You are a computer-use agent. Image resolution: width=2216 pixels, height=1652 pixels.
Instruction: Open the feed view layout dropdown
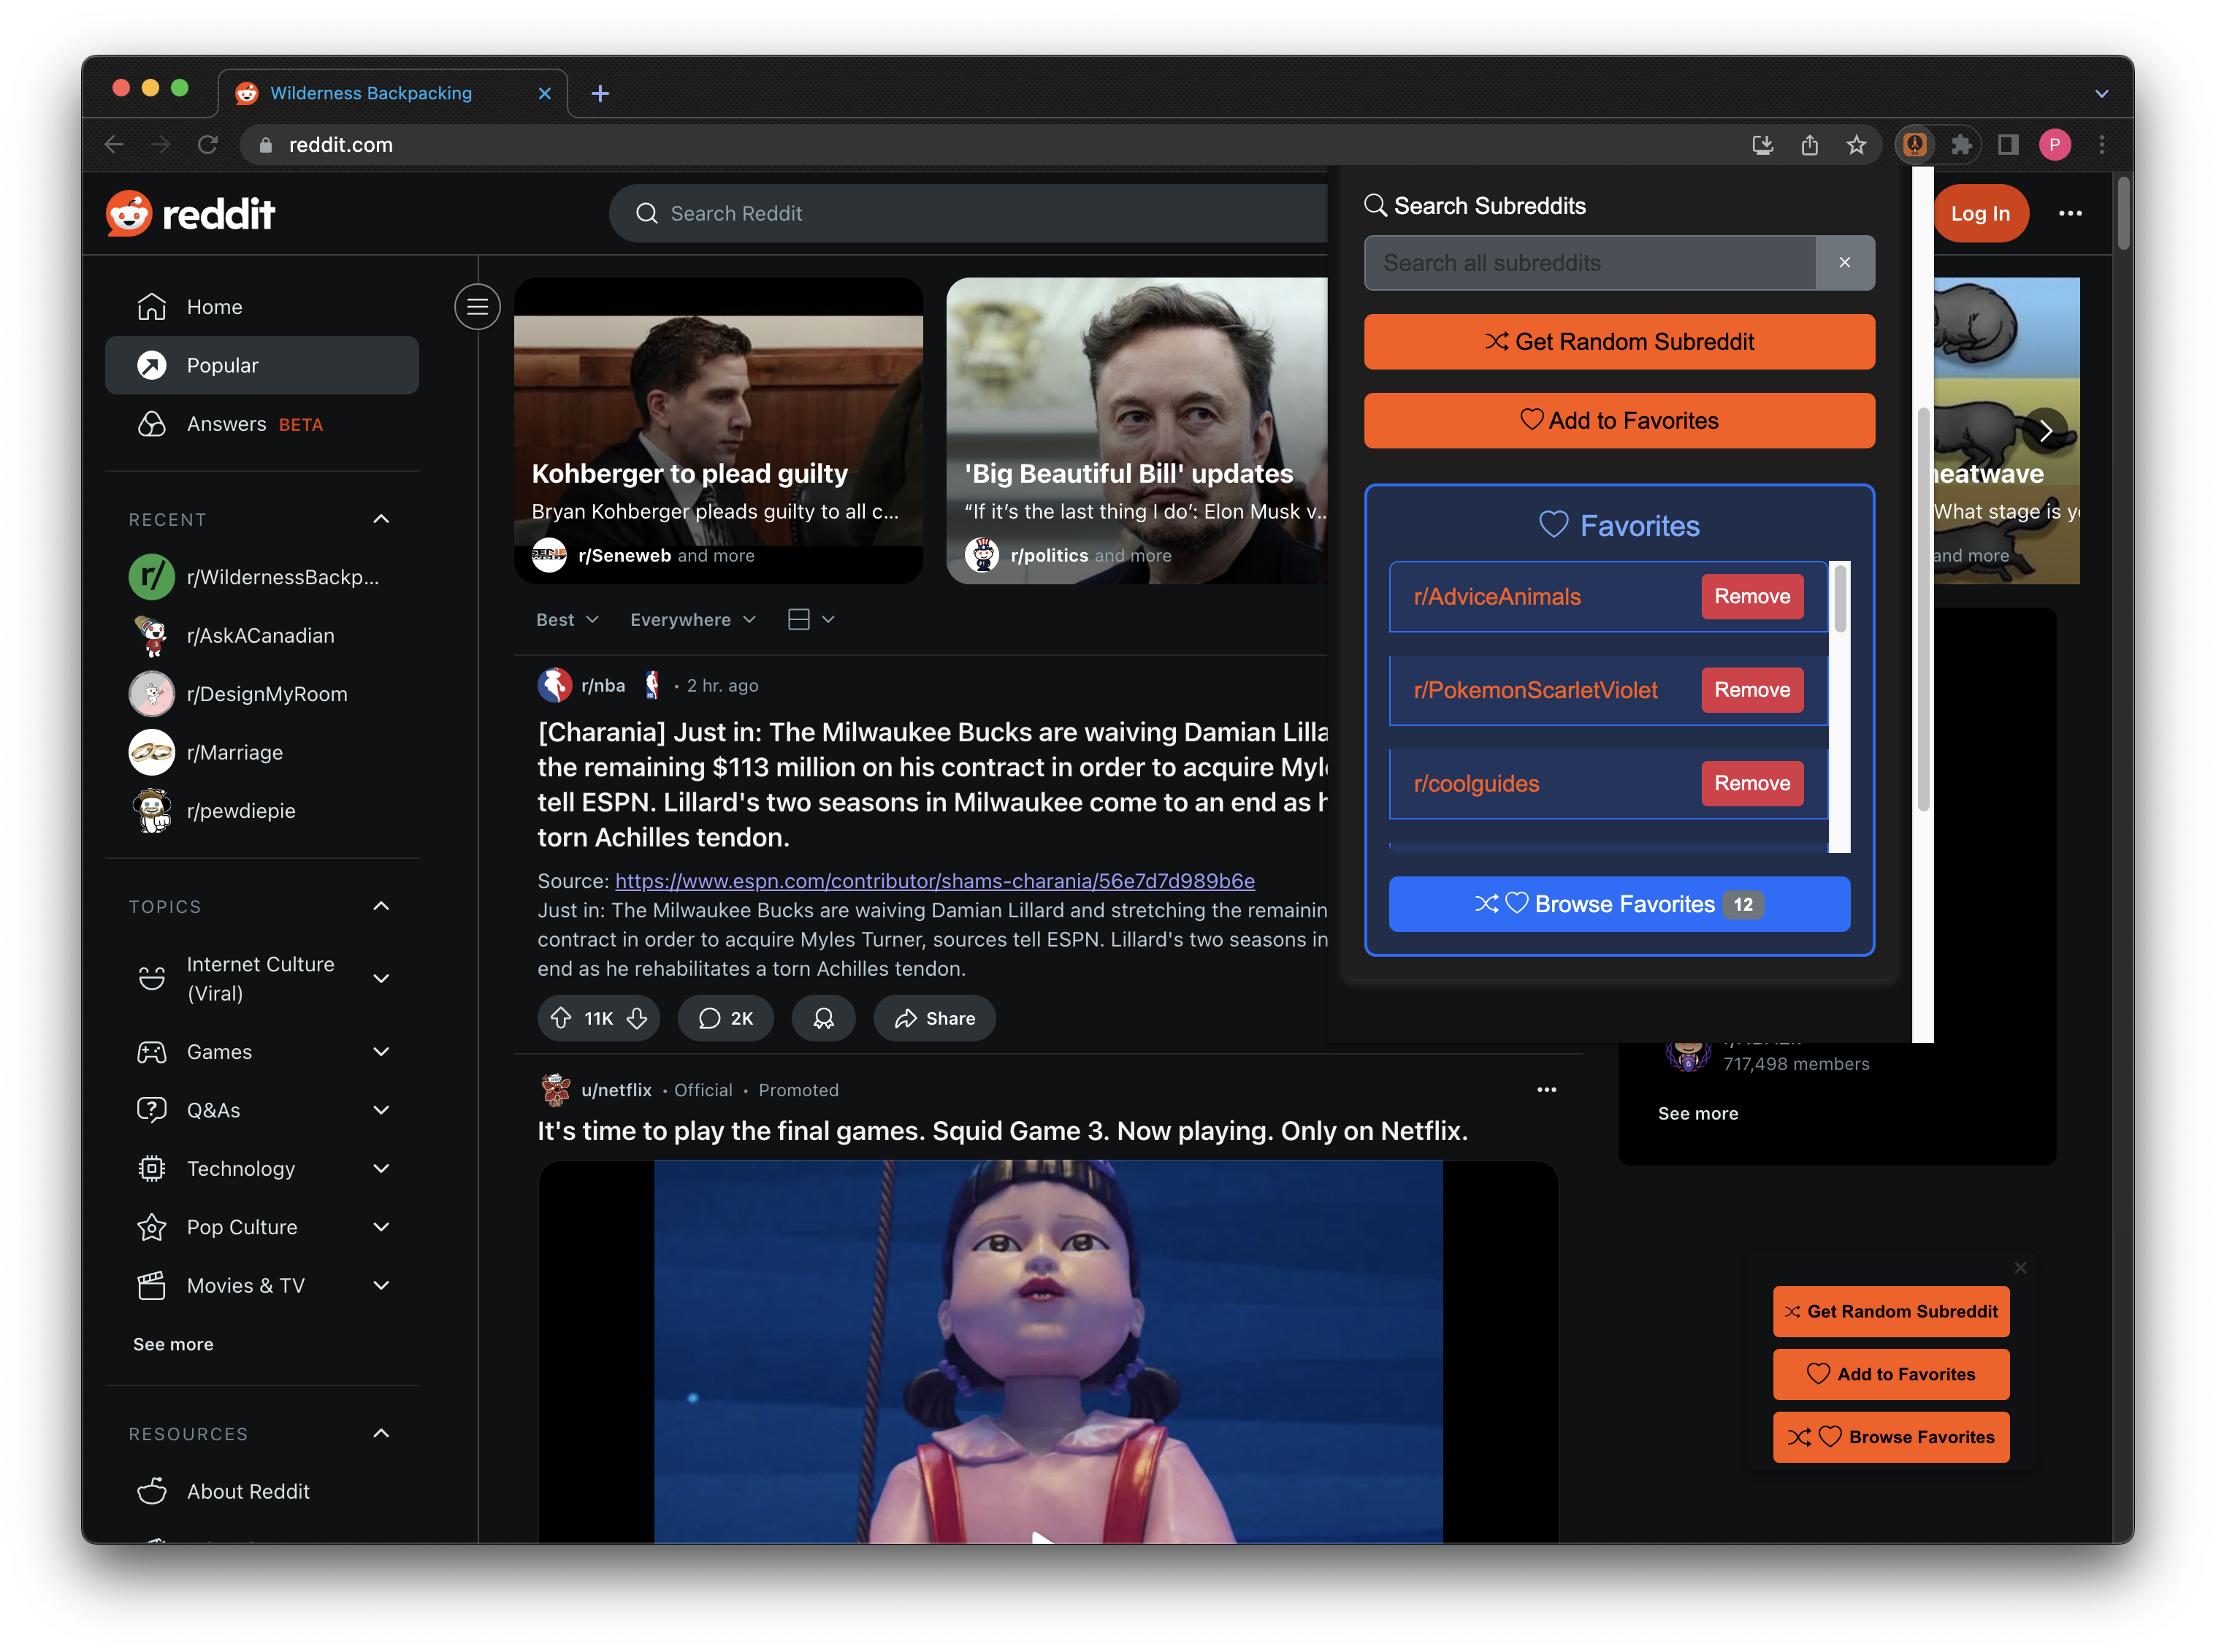coord(811,620)
